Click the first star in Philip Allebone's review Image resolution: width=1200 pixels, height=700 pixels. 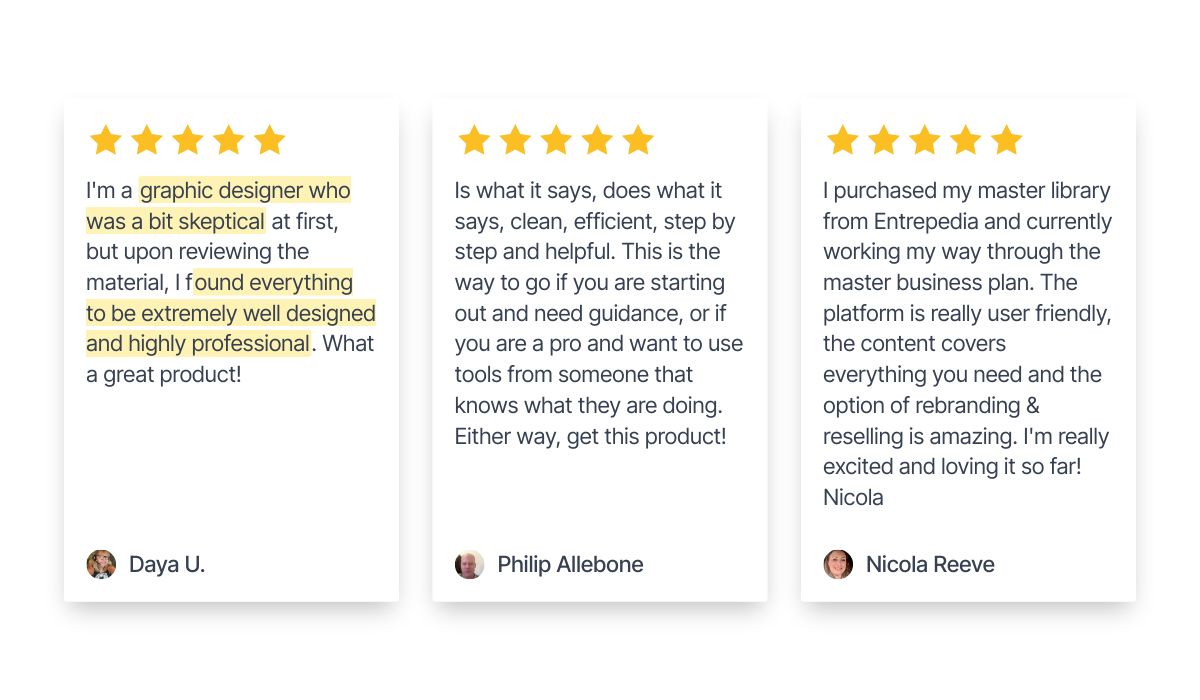(x=474, y=140)
